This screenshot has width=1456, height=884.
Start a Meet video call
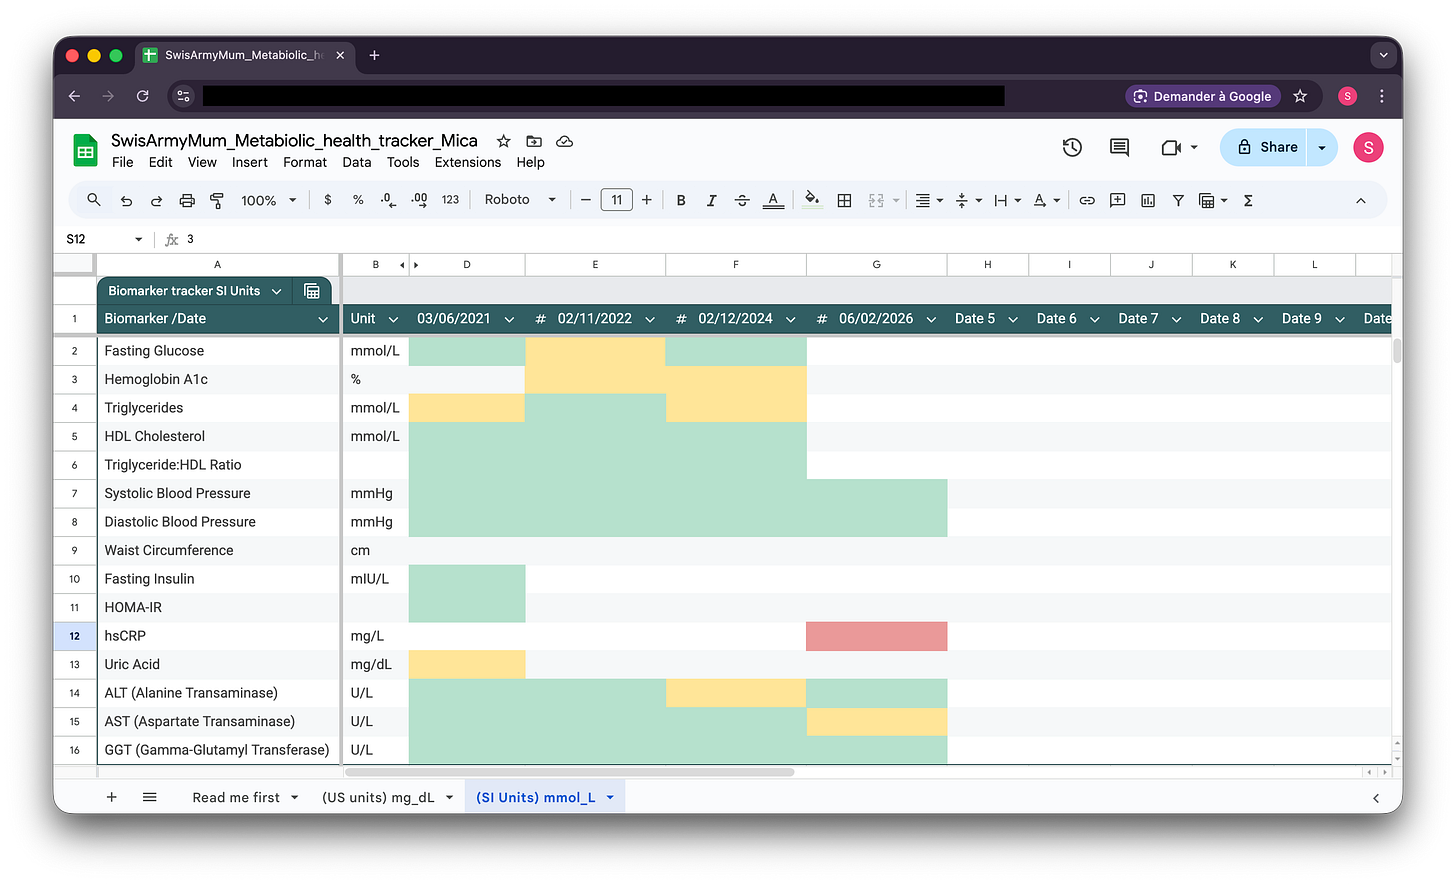1171,148
